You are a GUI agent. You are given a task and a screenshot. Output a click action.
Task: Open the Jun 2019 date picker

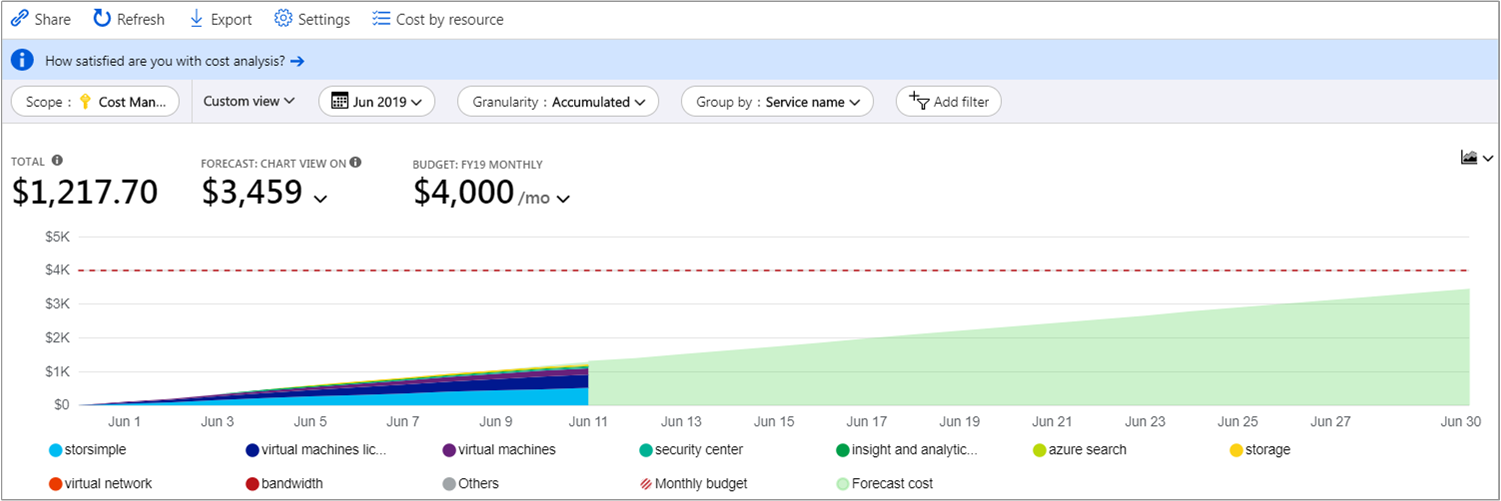click(377, 101)
